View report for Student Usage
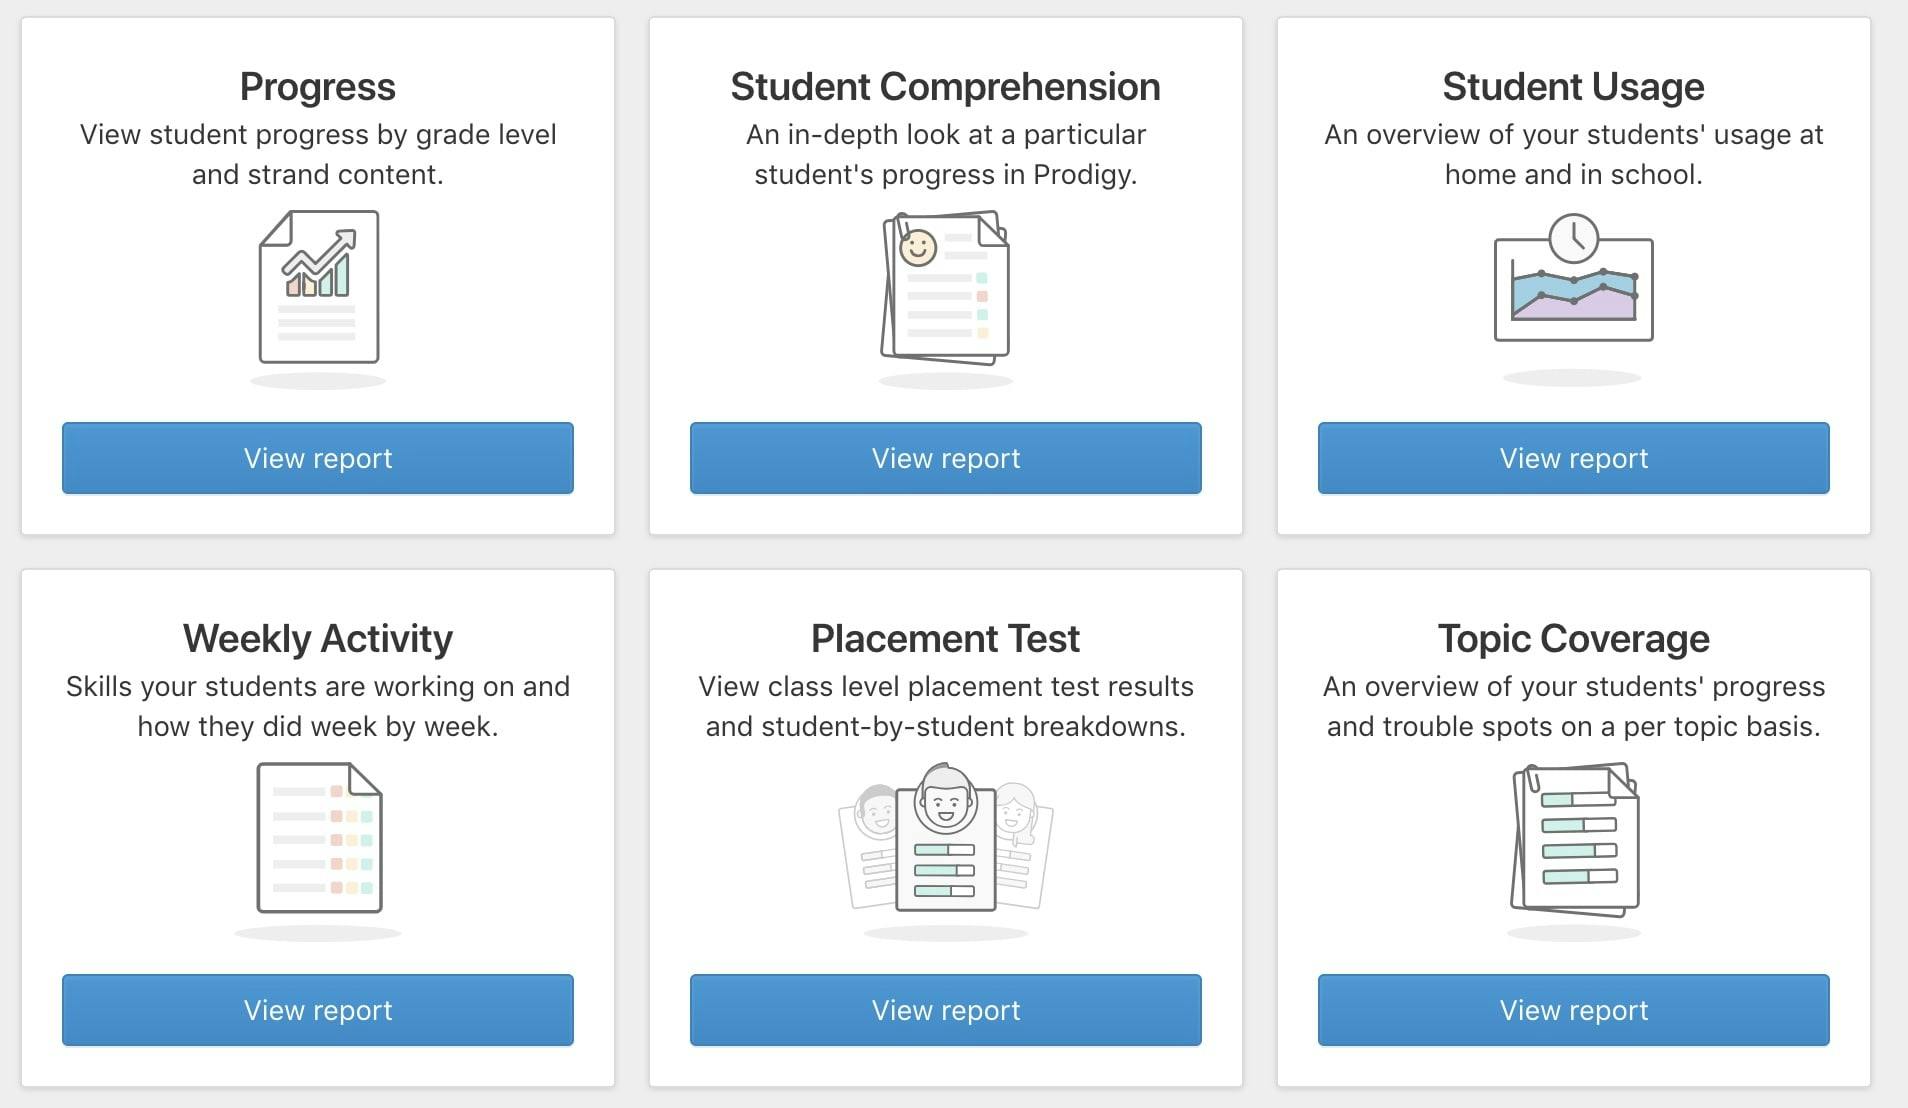Image resolution: width=1908 pixels, height=1108 pixels. 1574,458
